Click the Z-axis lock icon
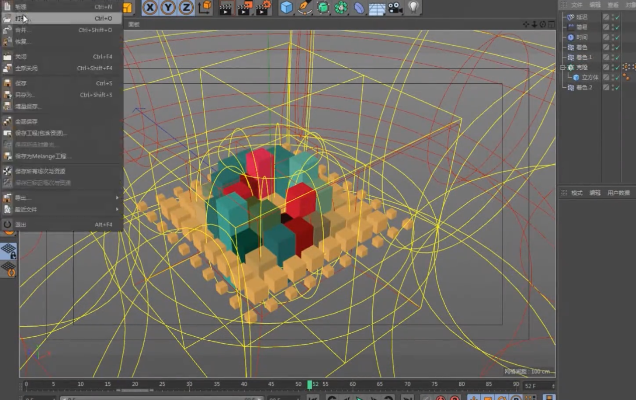 [x=187, y=8]
